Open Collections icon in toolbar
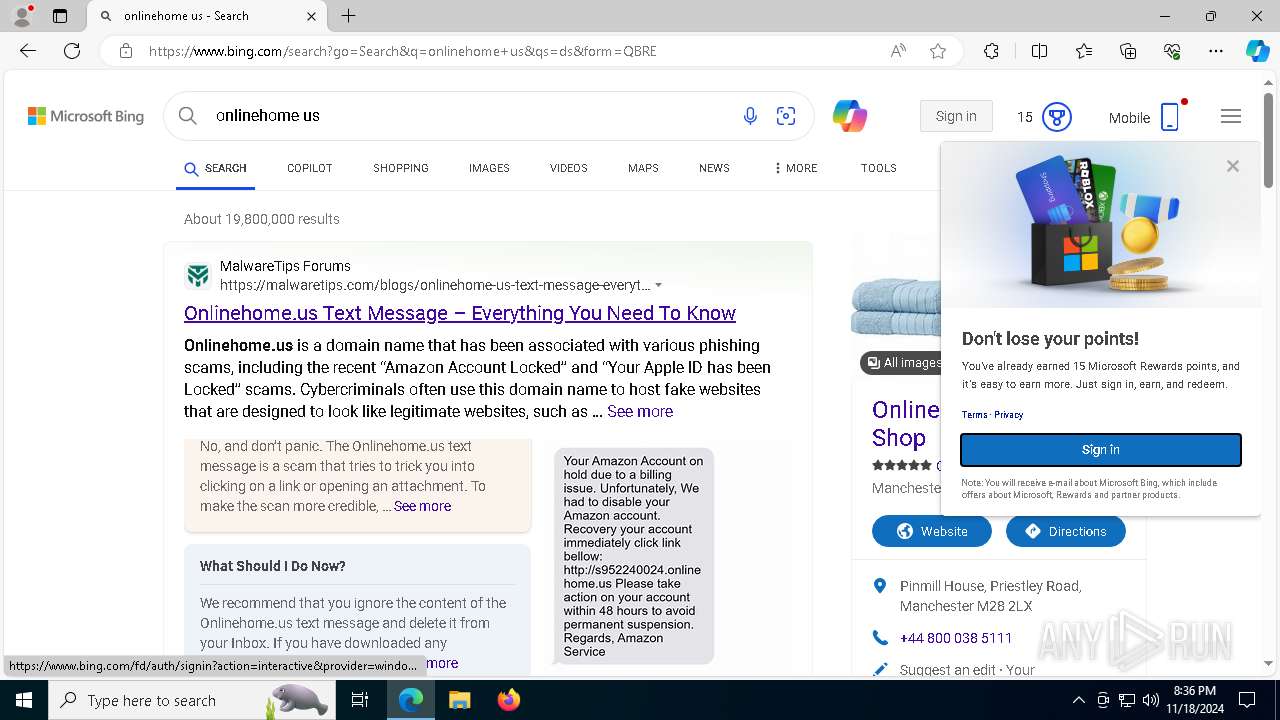This screenshot has width=1280, height=720. [1128, 51]
